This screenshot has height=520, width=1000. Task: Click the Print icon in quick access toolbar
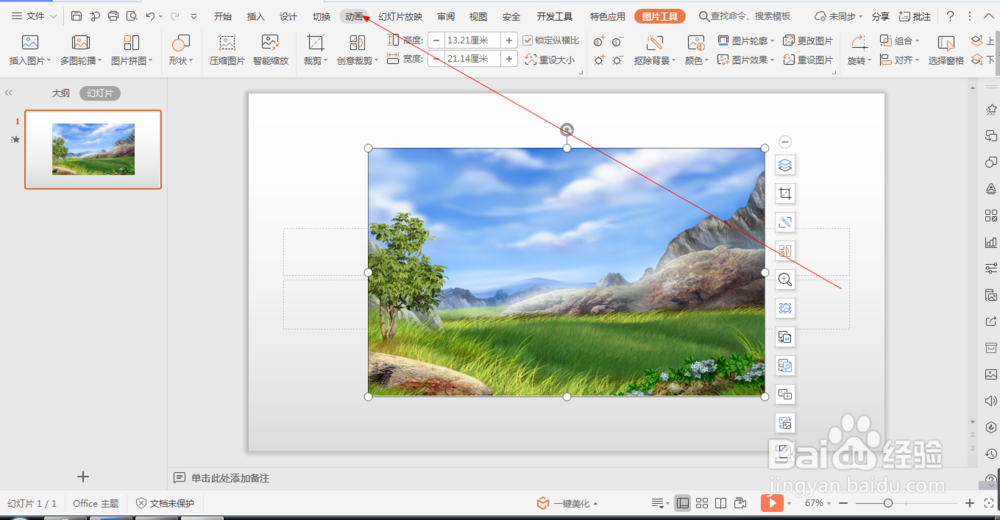[x=113, y=16]
